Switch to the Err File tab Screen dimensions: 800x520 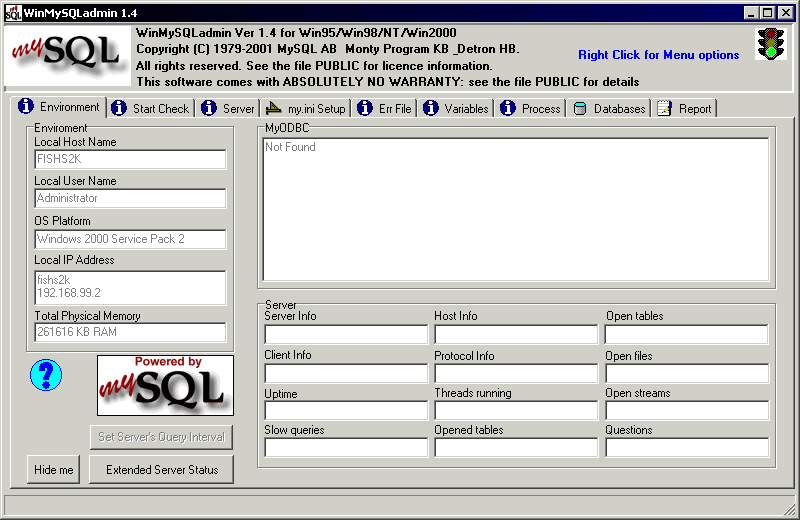(385, 108)
